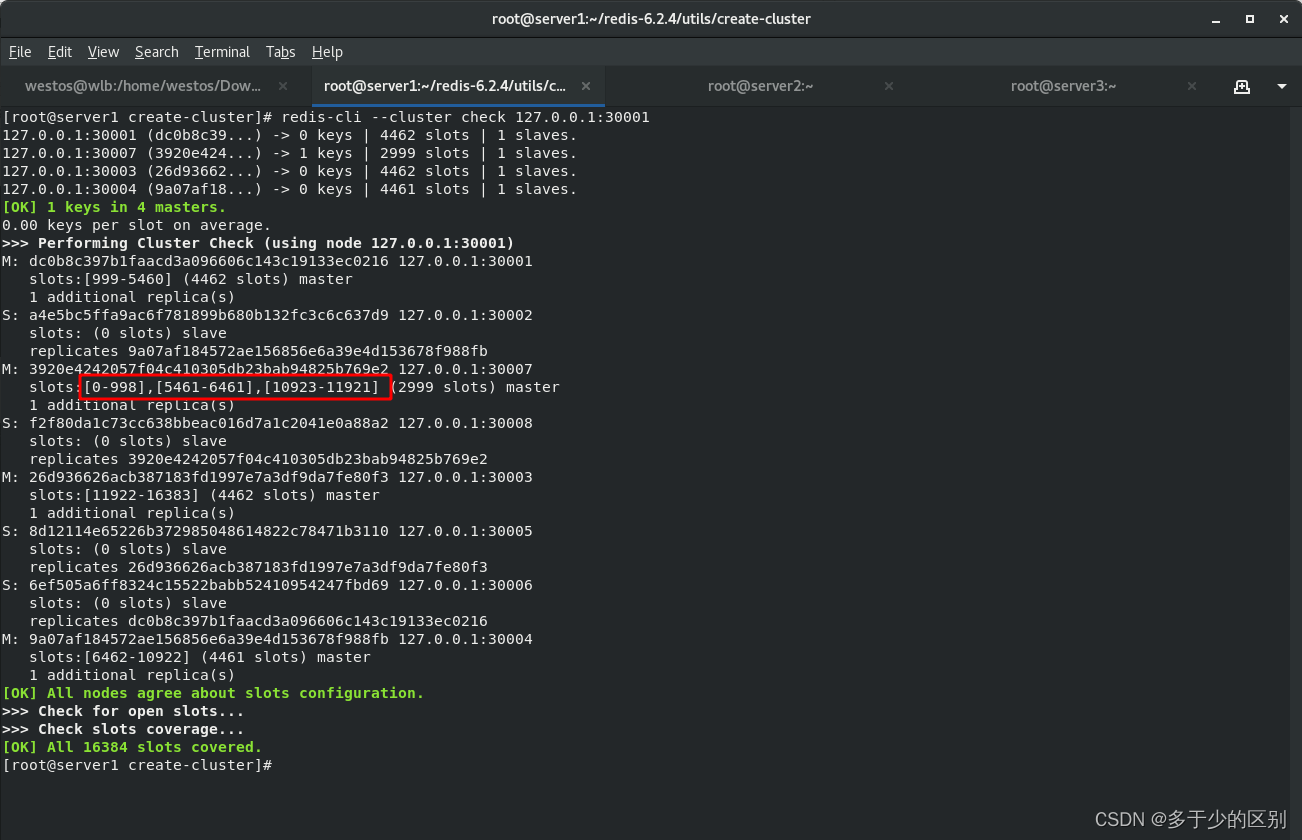Click slave node a4e5bc5ffa9ac6f7 30002 line
Screen dimensions: 1302x840
[x=267, y=315]
